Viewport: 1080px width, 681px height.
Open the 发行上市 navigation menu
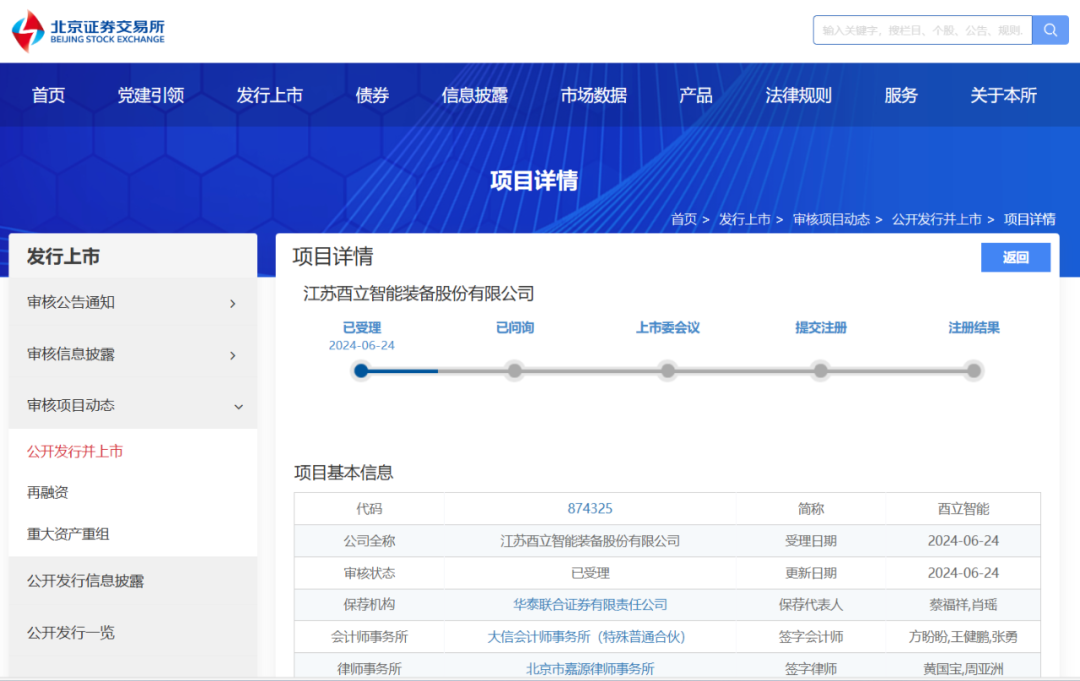(x=270, y=95)
